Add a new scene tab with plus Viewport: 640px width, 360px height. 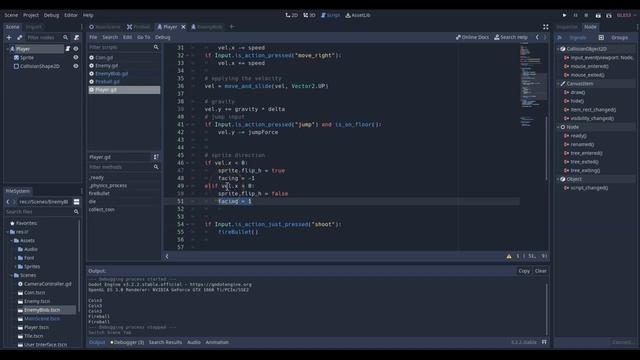pos(232,27)
